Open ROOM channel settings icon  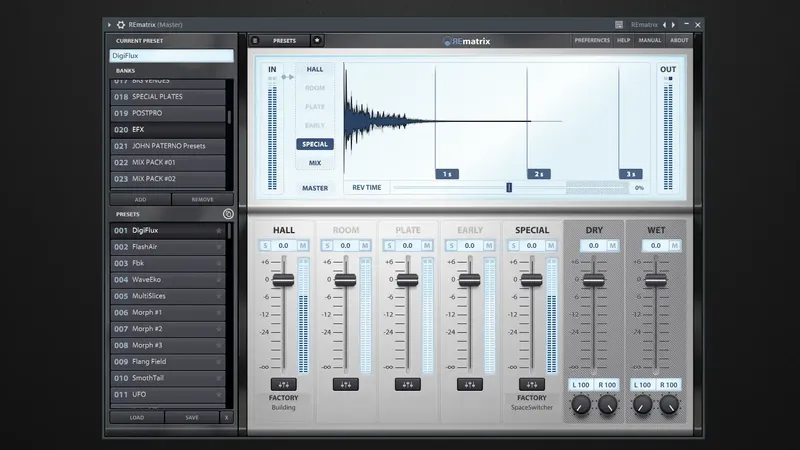[345, 384]
